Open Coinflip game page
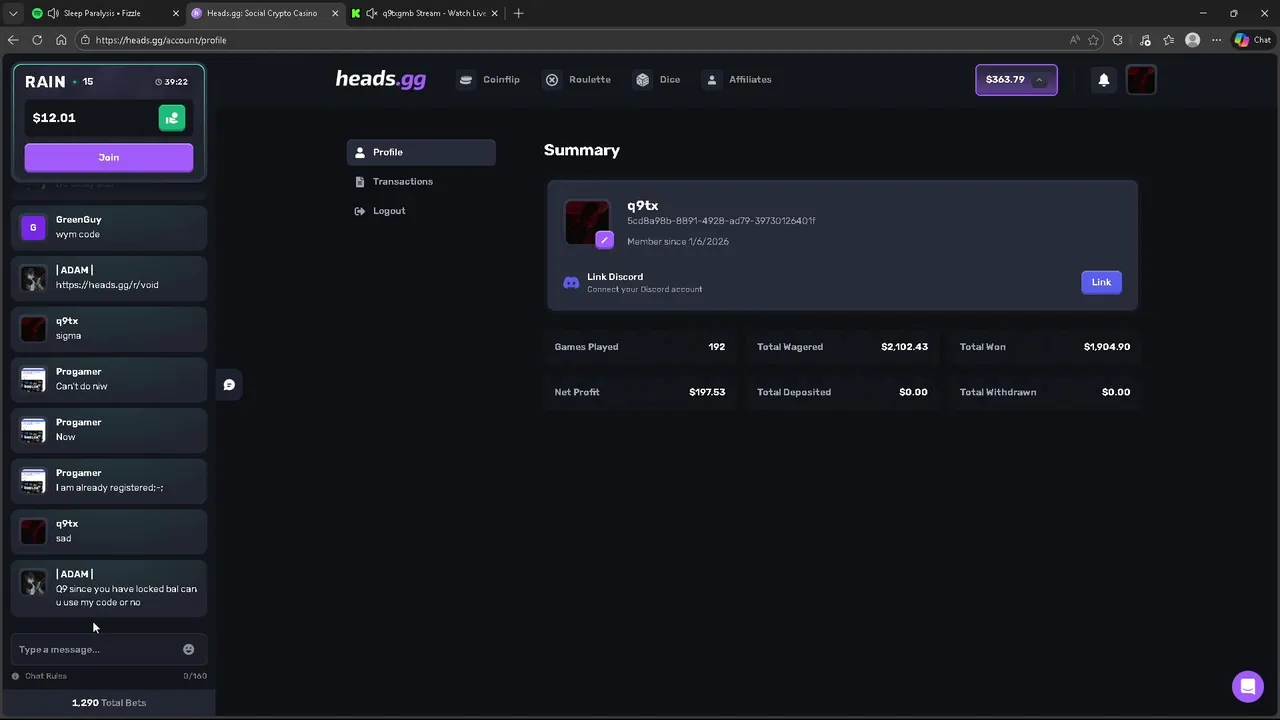 [489, 80]
